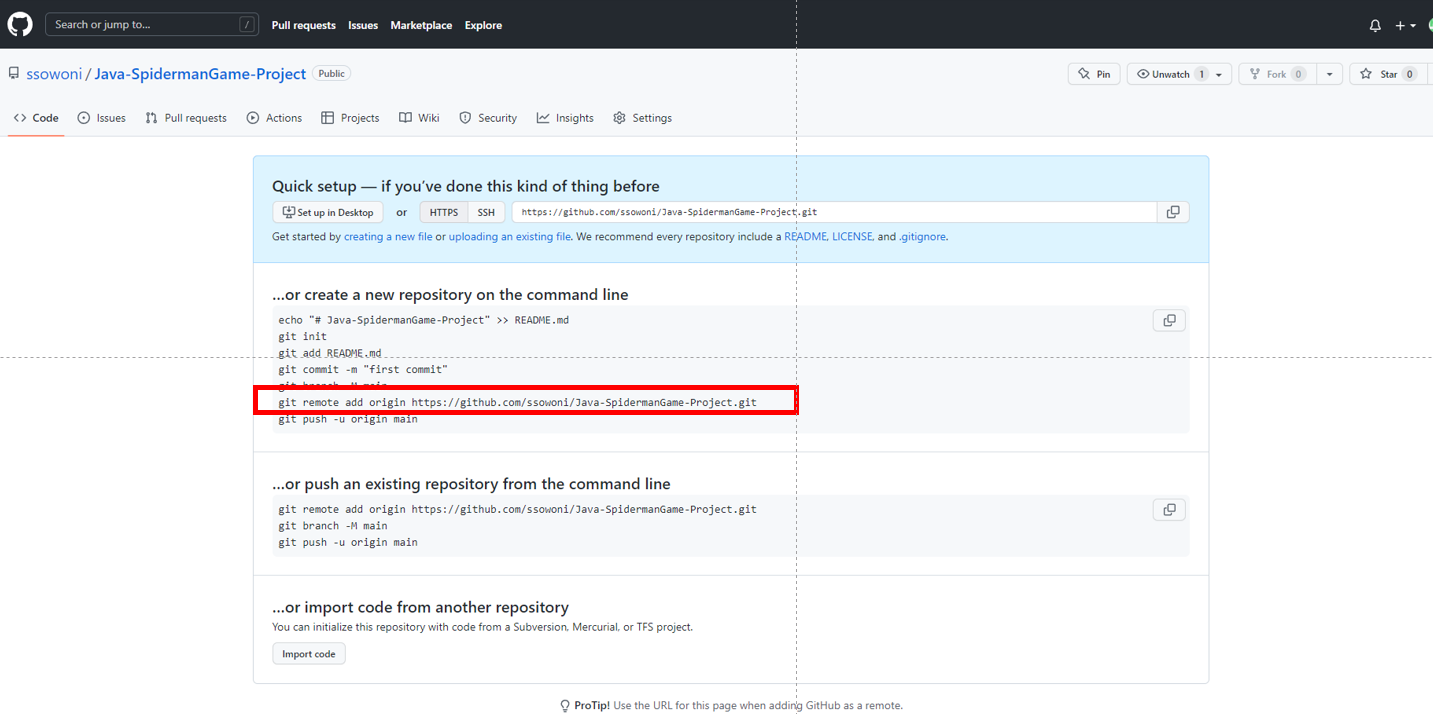Open the .gitignore link
1433x714 pixels.
pyautogui.click(x=922, y=237)
